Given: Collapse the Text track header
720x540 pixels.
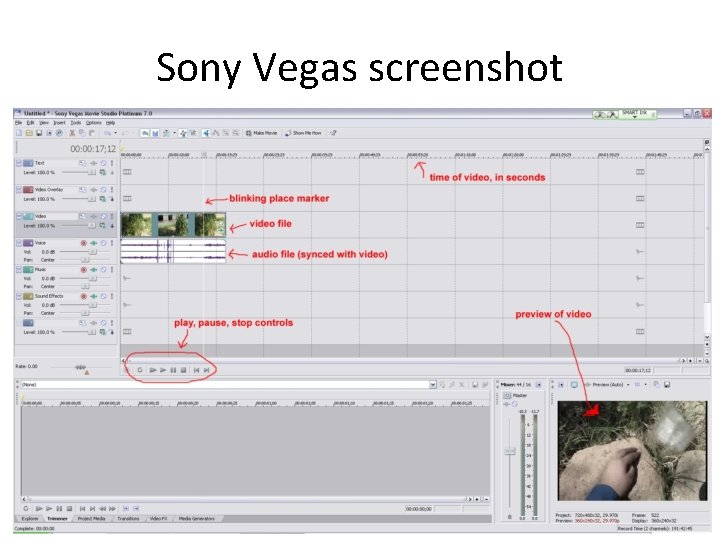Looking at the screenshot, I should point(19,163).
